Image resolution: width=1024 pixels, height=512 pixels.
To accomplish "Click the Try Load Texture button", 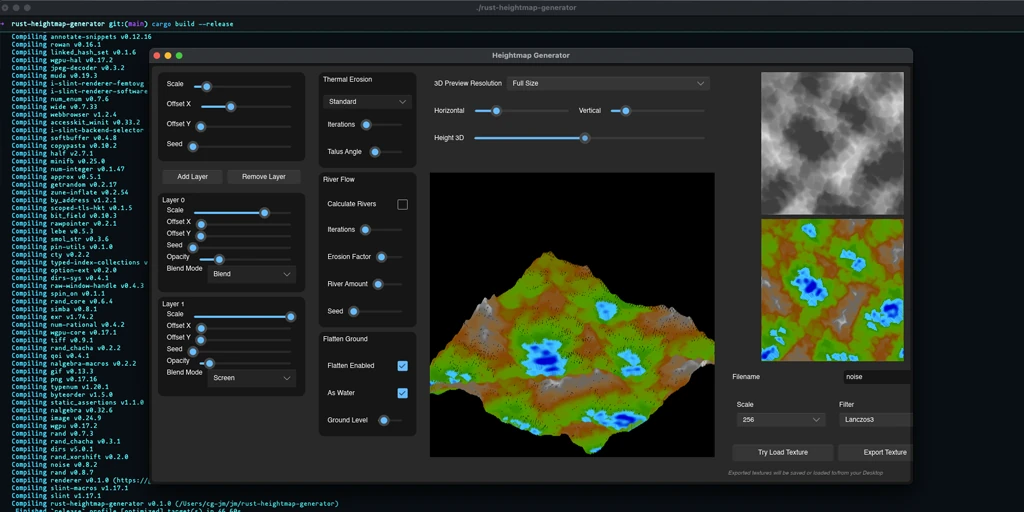I will tap(783, 453).
